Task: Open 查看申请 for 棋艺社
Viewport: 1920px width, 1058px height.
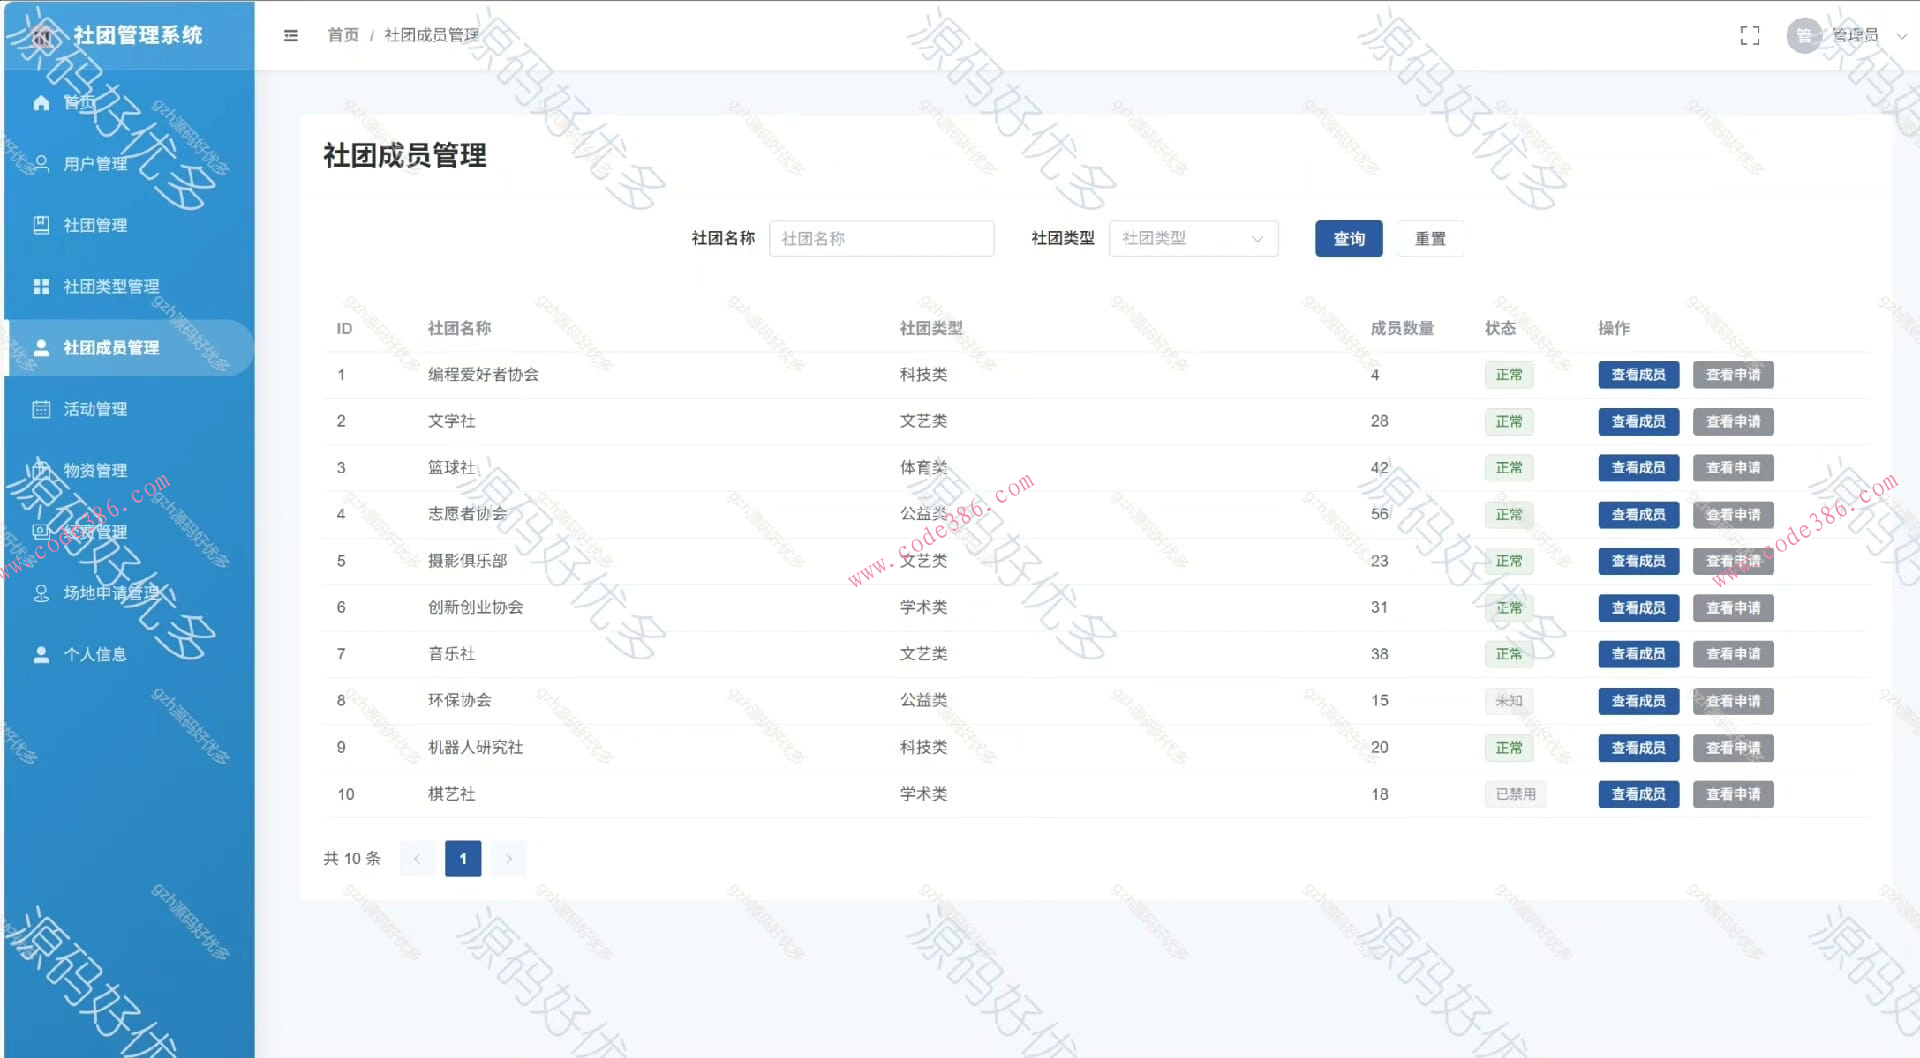Action: coord(1733,794)
